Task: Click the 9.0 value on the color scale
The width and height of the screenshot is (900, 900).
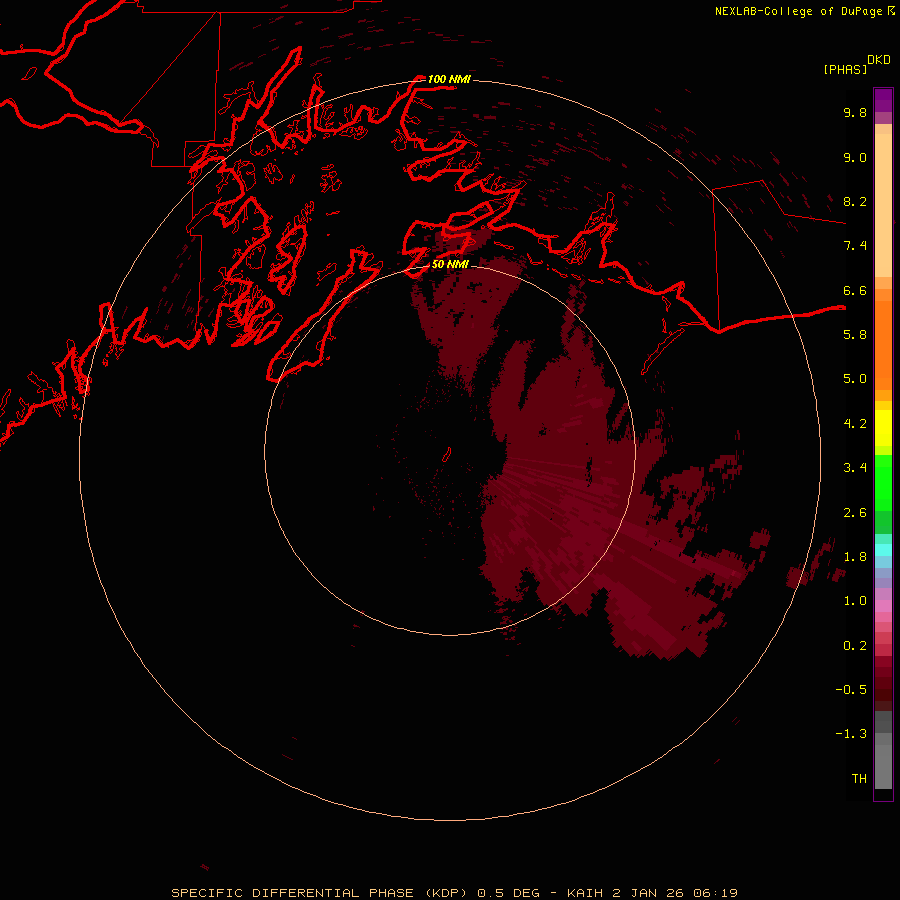Action: click(855, 157)
